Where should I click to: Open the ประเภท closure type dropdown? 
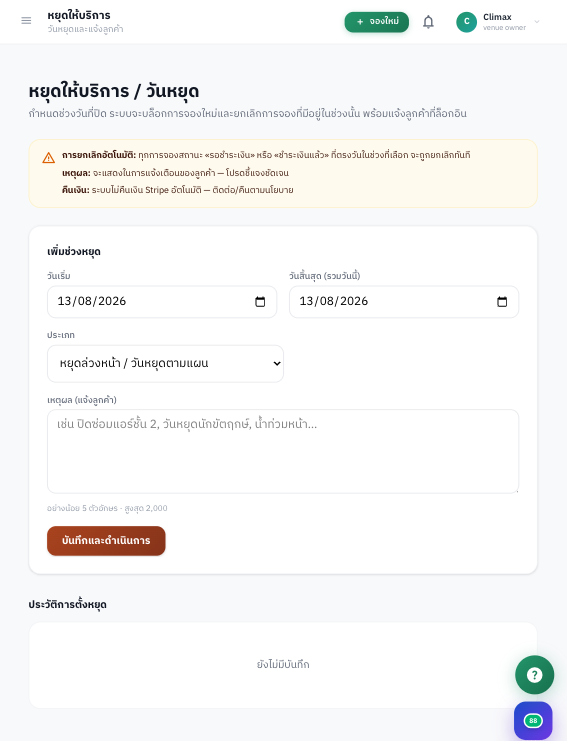165,363
